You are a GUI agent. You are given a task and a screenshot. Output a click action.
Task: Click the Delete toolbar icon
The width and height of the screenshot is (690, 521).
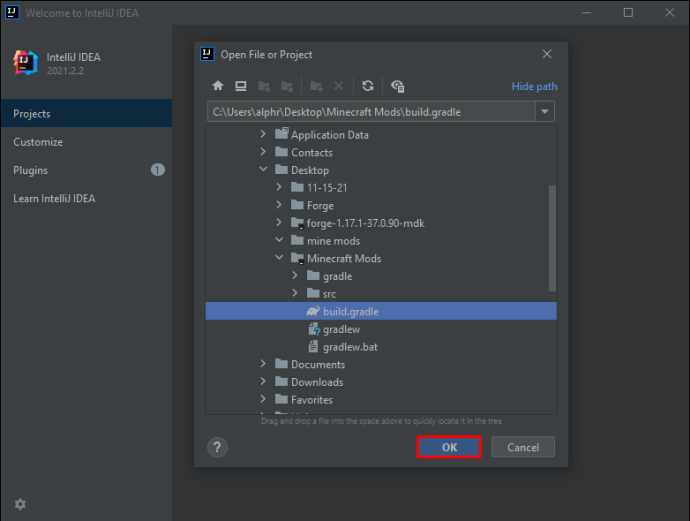pos(338,86)
